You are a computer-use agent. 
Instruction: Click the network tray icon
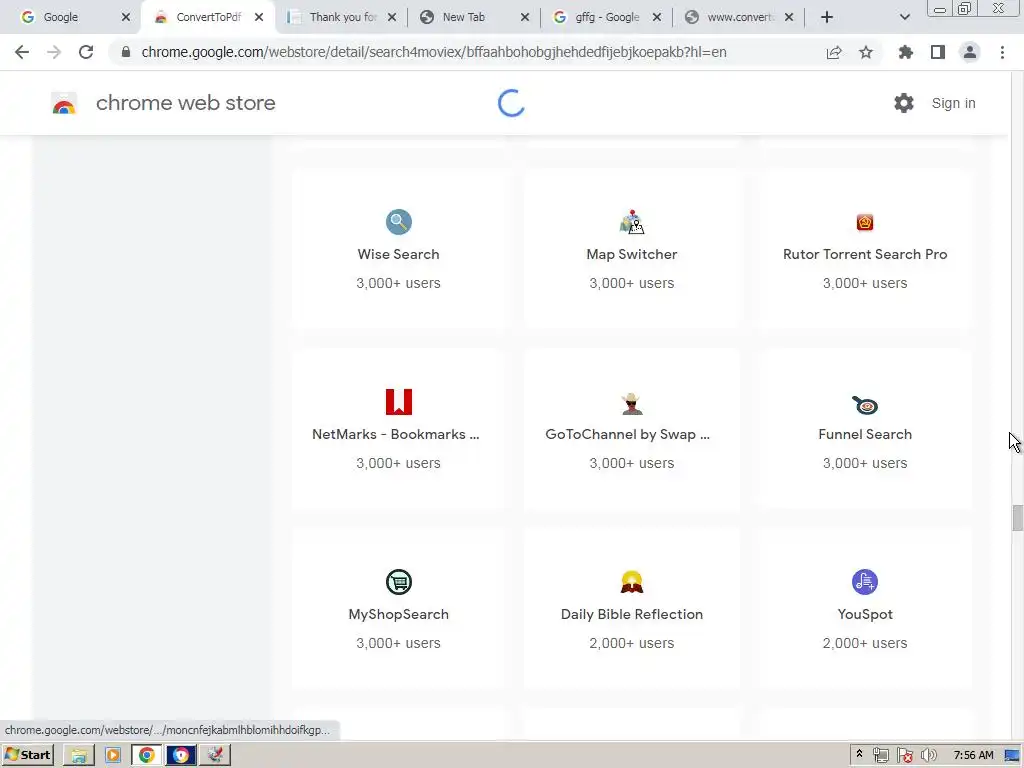(x=881, y=756)
